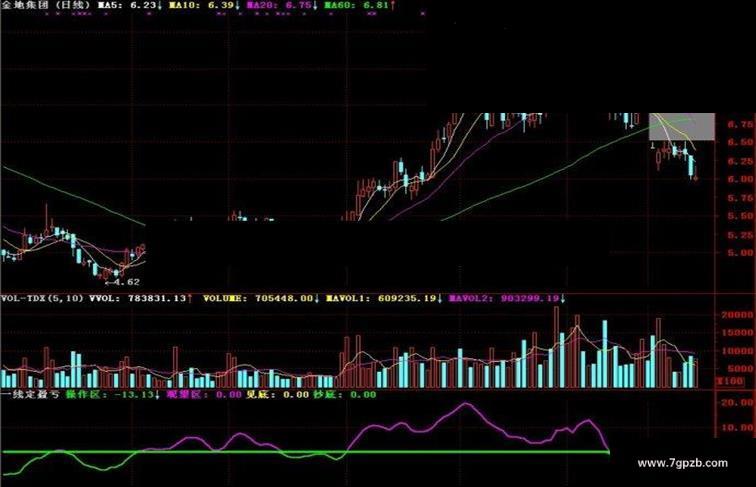Click the 金地集团 (日线) chart title

coord(45,5)
